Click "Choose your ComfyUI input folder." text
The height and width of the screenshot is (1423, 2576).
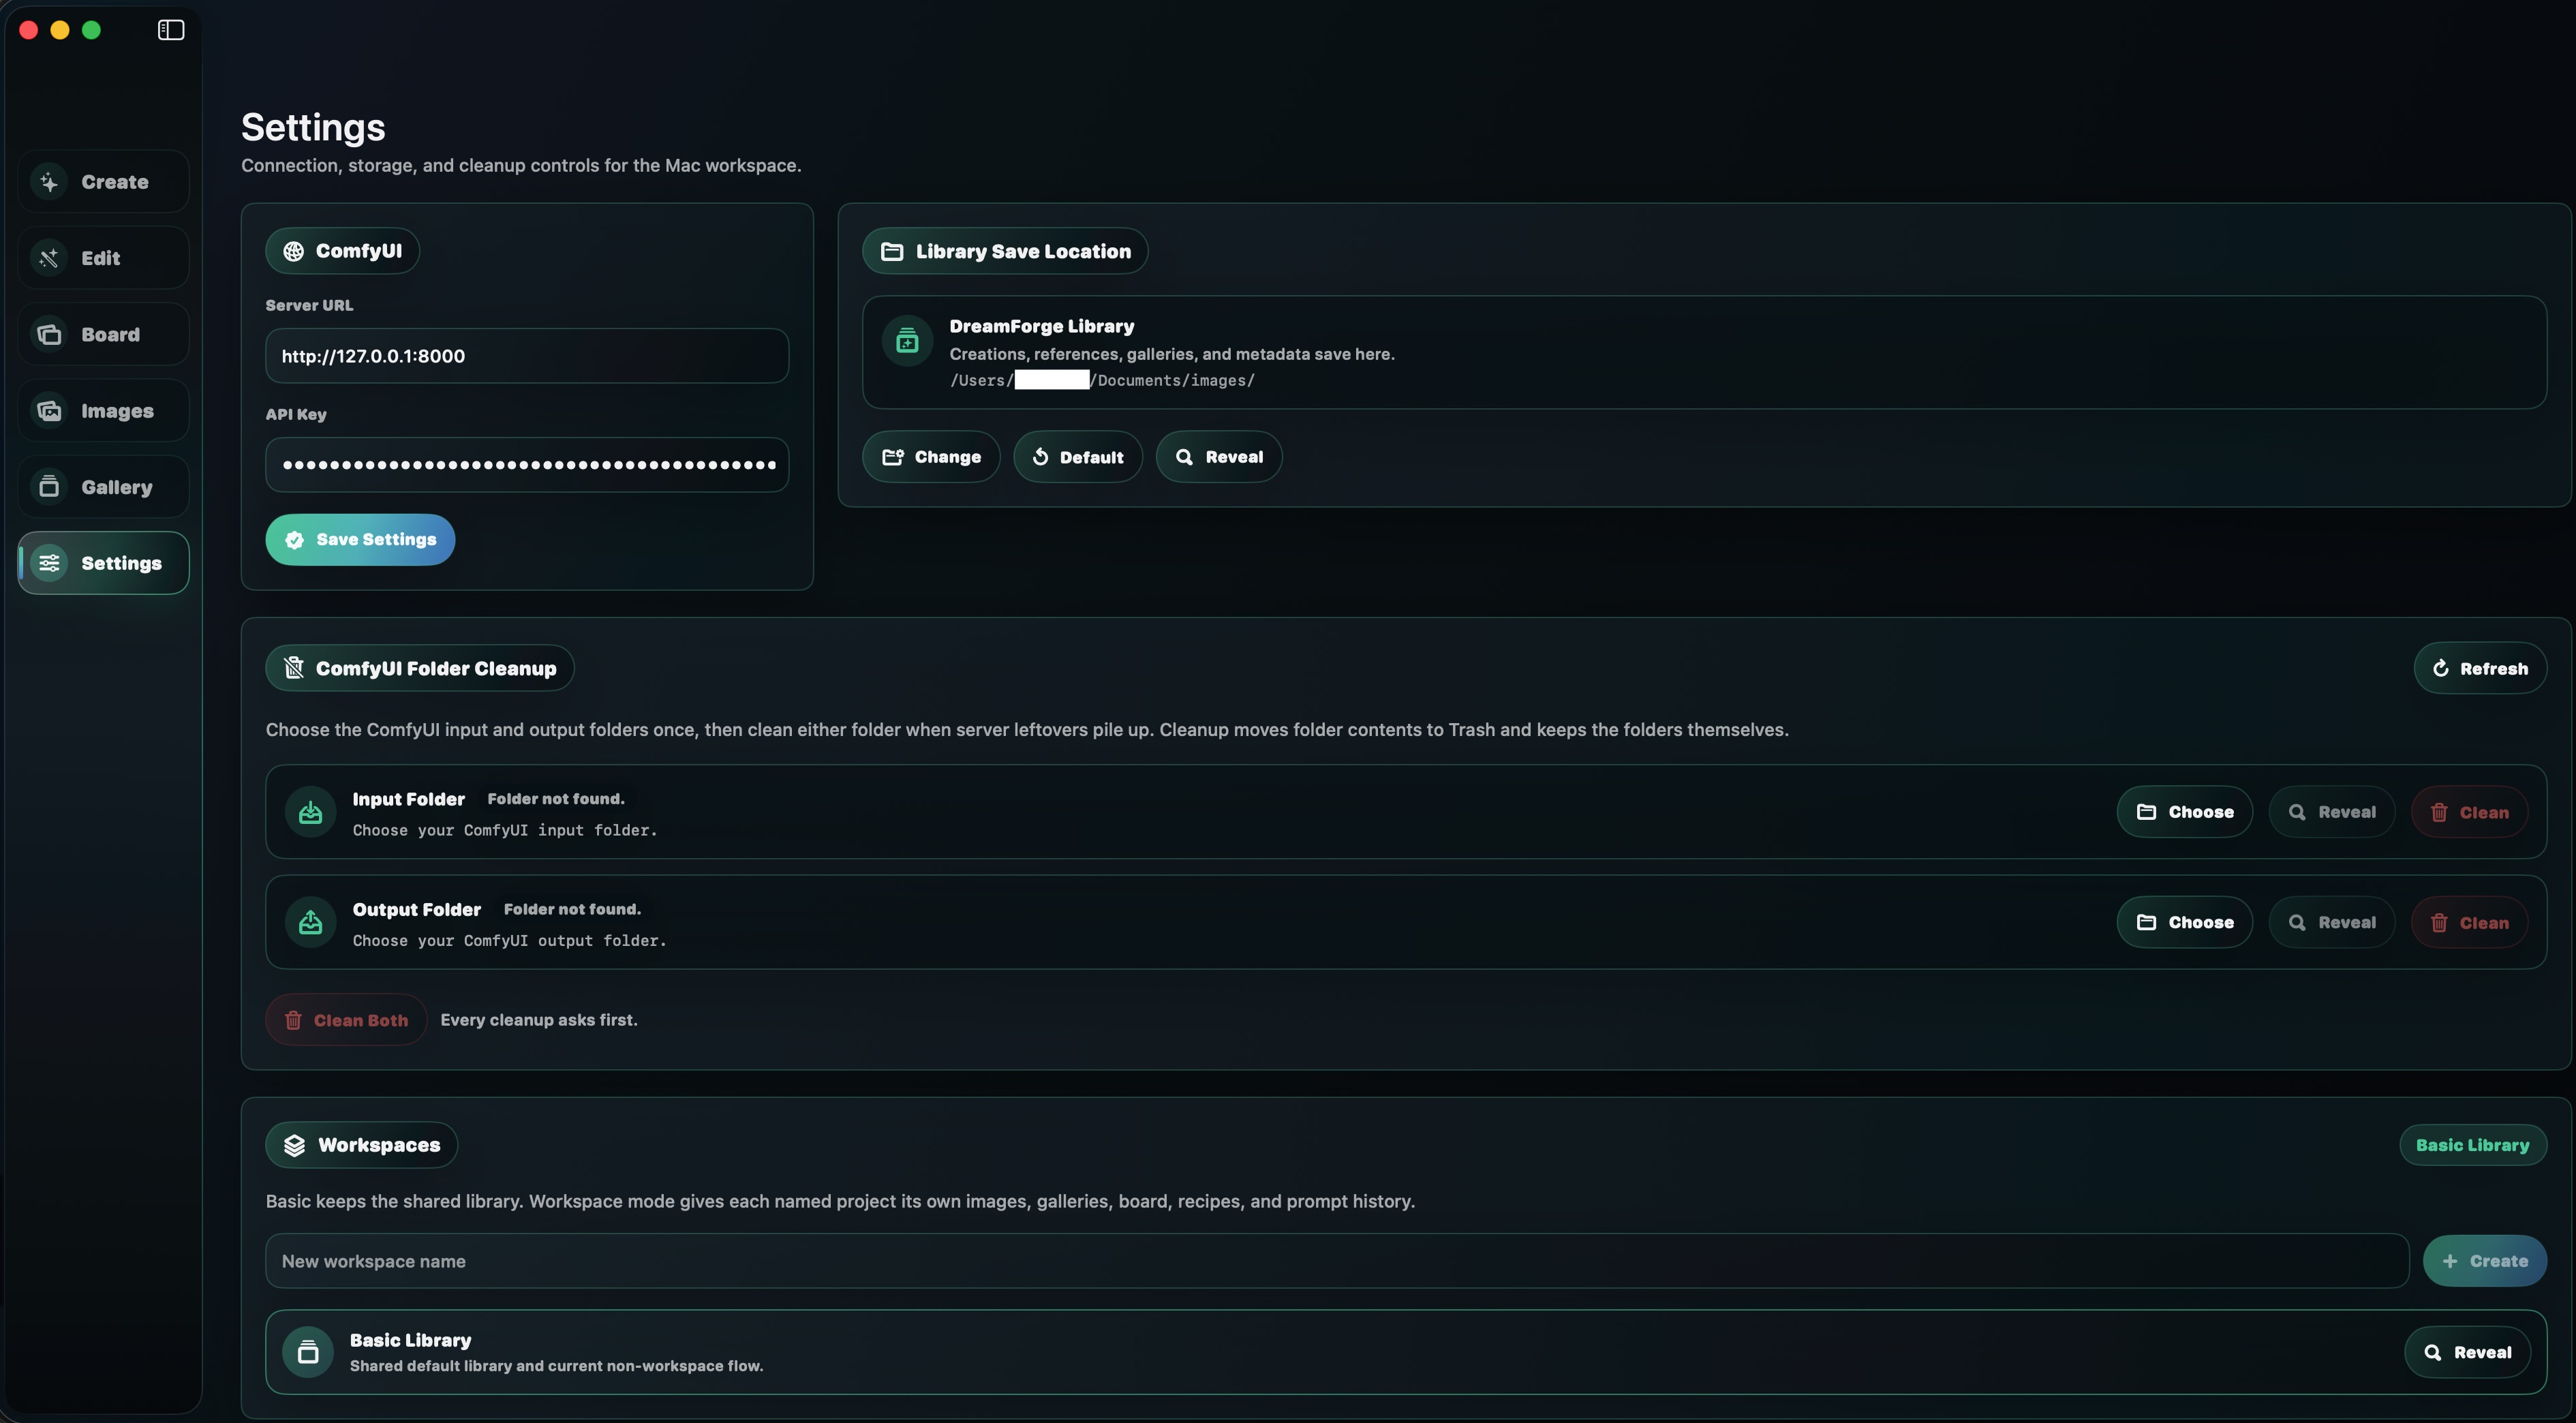(505, 830)
